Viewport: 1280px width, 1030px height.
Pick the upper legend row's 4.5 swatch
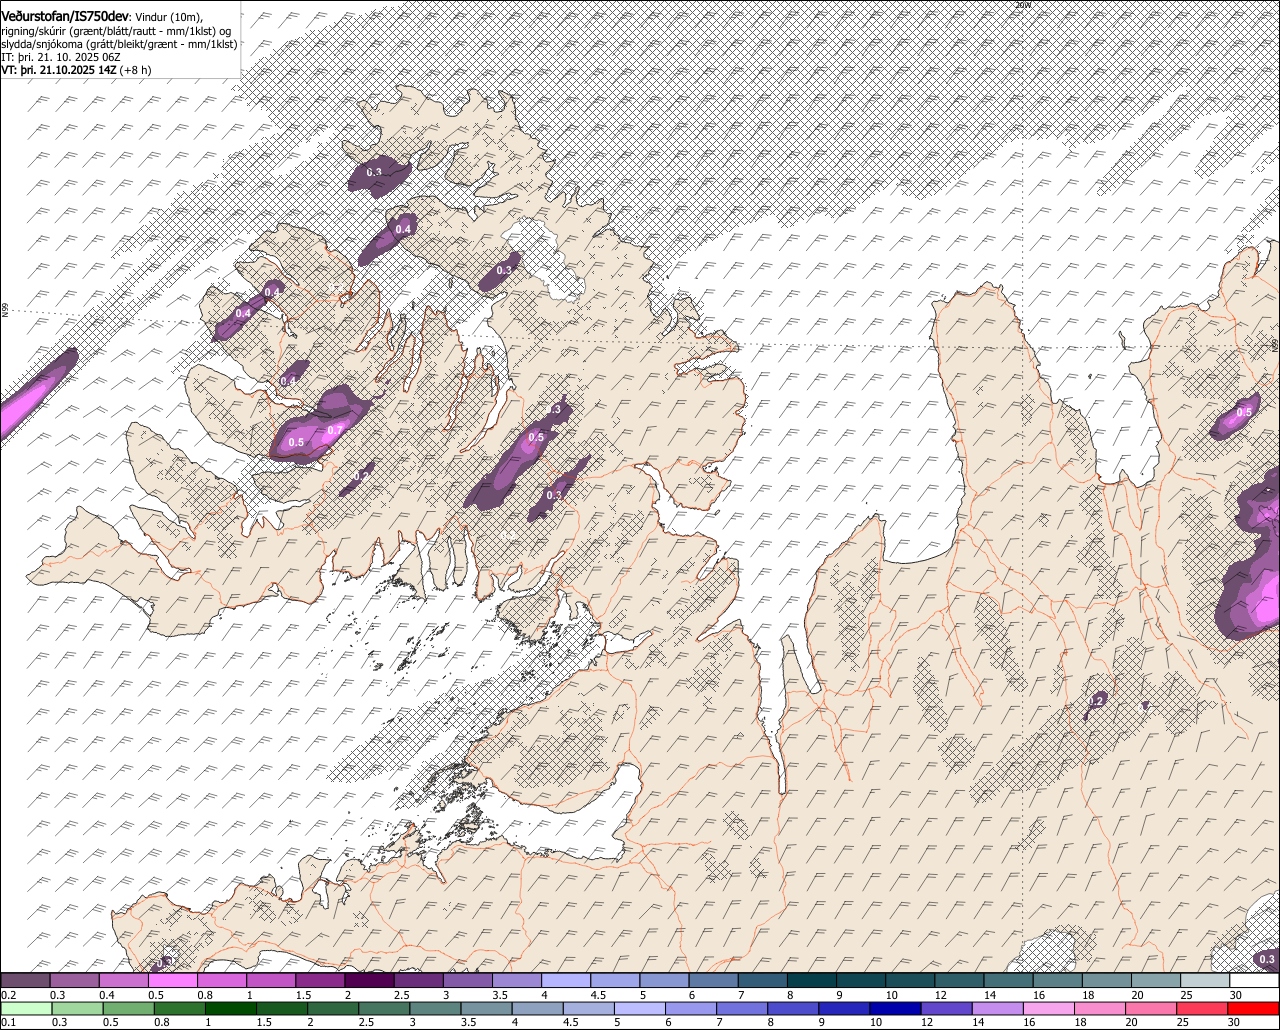pyautogui.click(x=615, y=981)
